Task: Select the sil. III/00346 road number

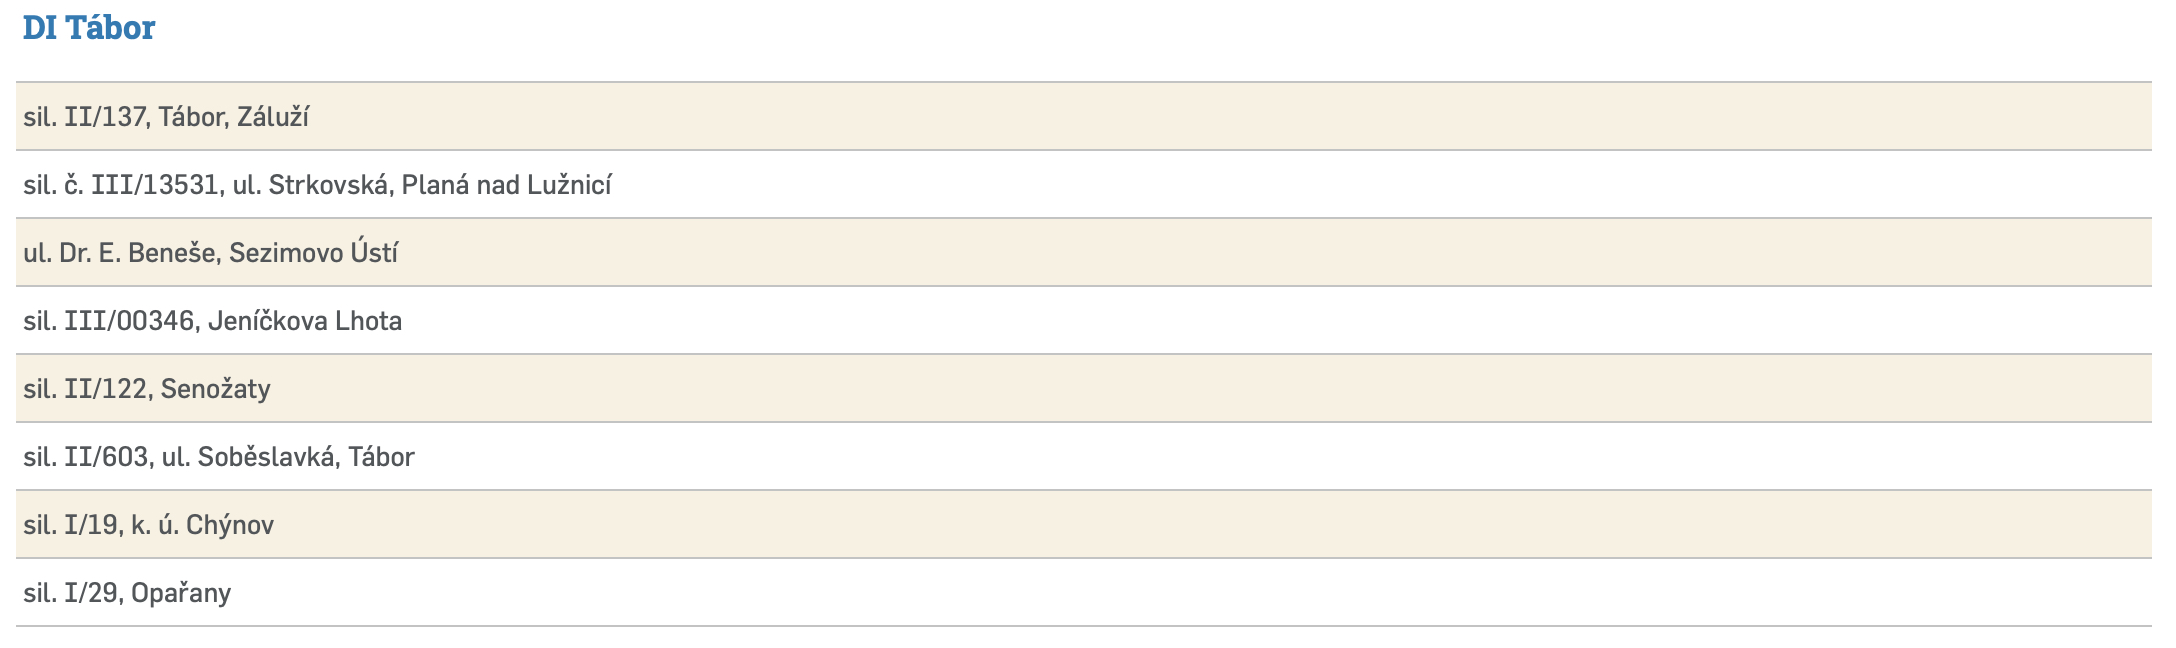Action: [108, 321]
